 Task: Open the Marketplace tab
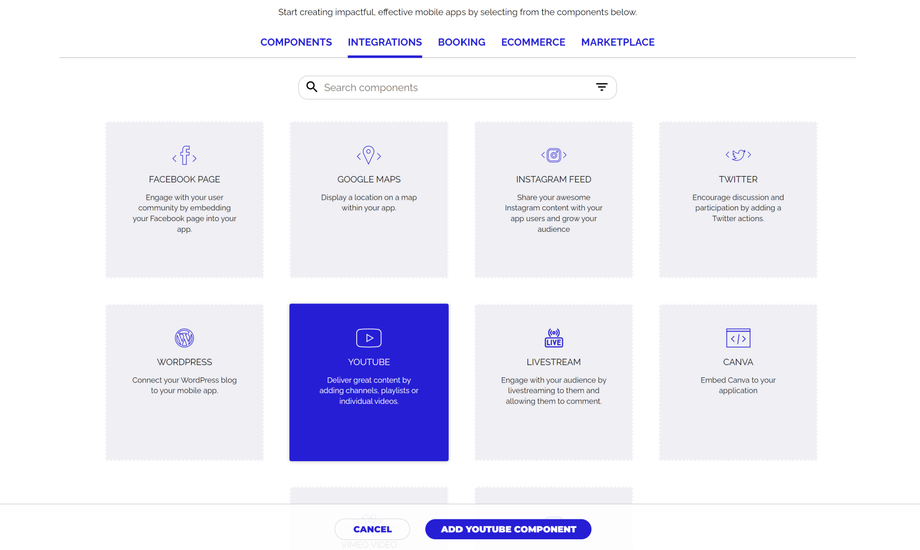[617, 42]
